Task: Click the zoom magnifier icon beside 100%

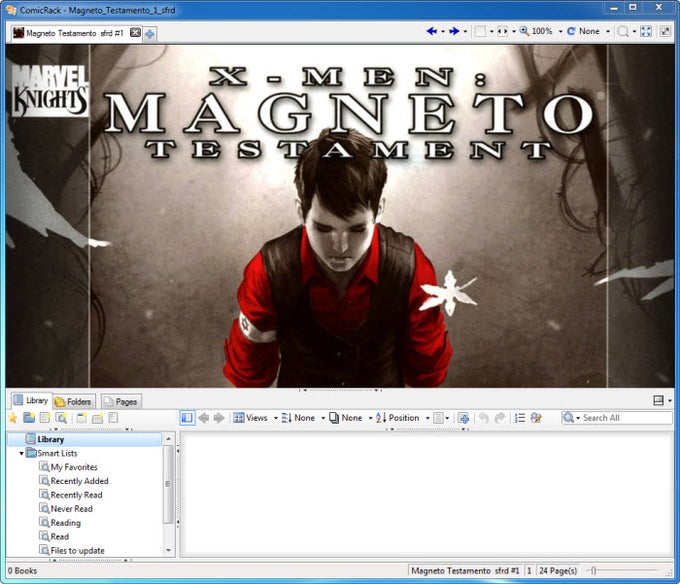Action: (x=524, y=31)
